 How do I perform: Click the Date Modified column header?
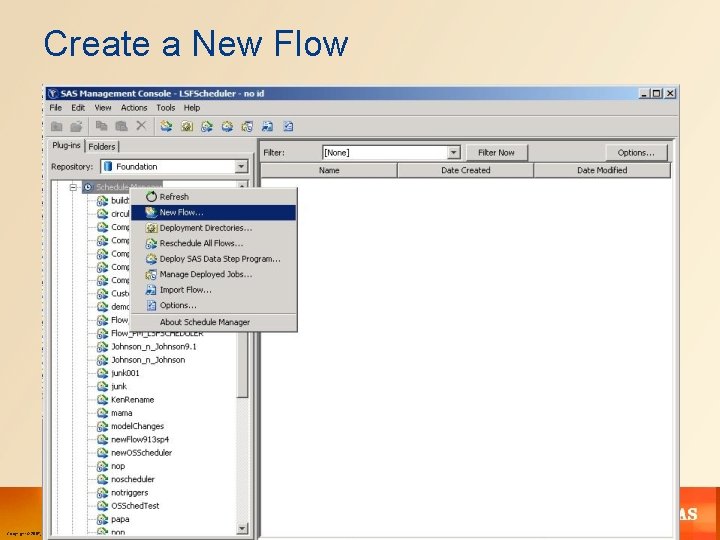point(602,170)
